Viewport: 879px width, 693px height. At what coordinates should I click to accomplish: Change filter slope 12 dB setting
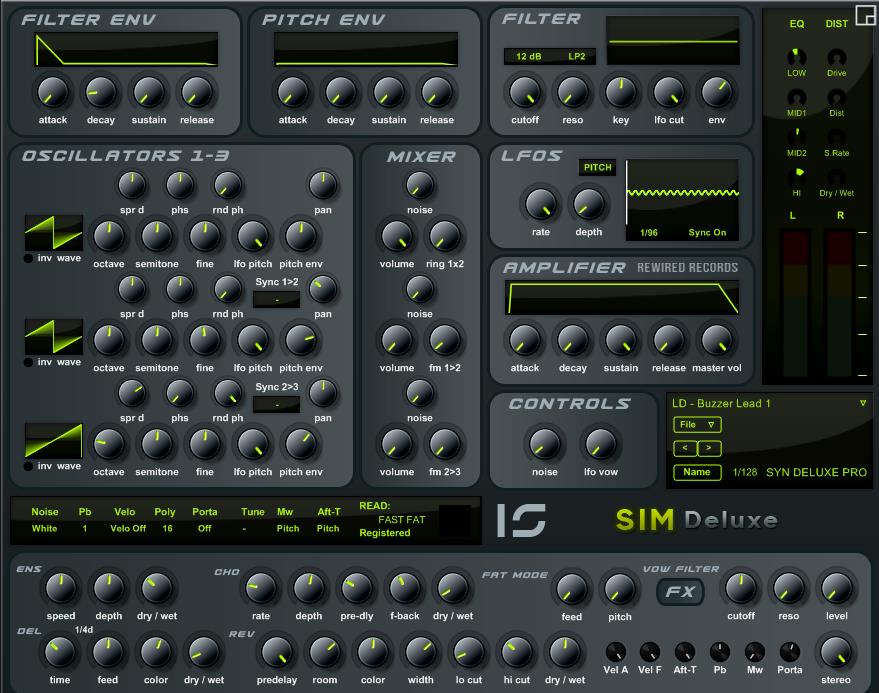point(529,57)
